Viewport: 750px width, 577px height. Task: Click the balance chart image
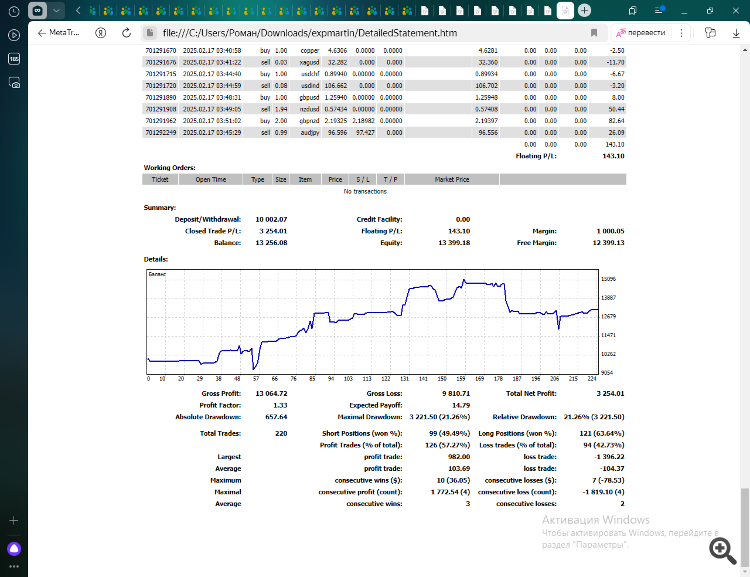click(382, 325)
